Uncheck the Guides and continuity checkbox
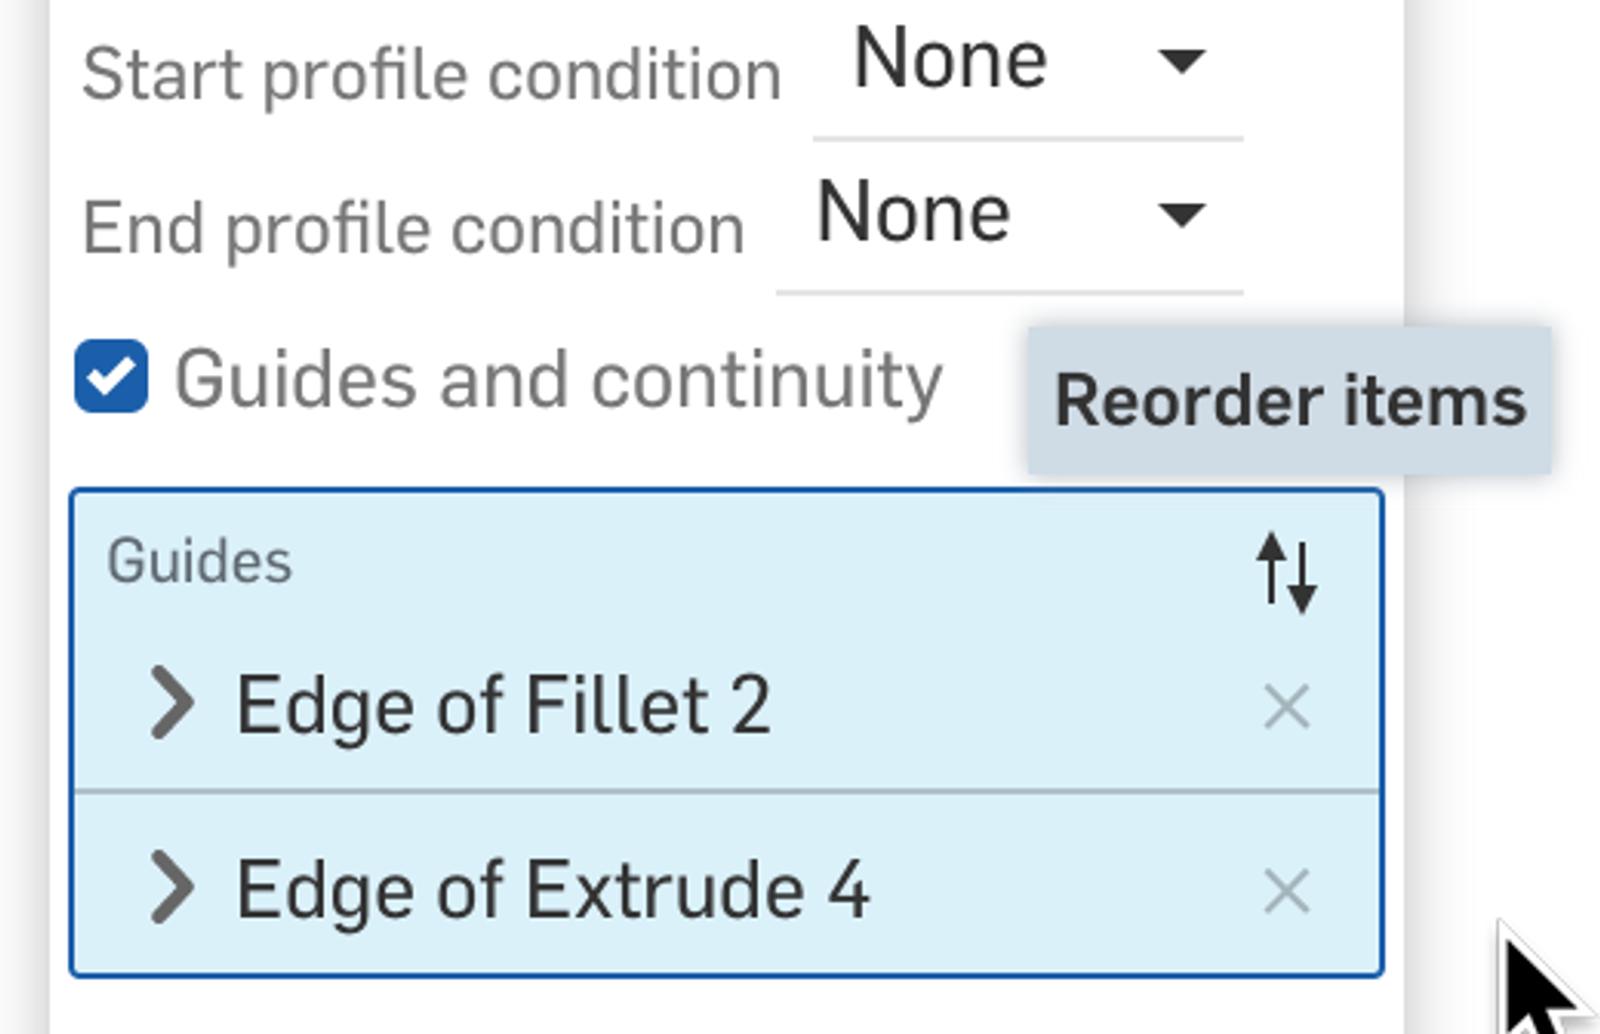 tap(111, 377)
